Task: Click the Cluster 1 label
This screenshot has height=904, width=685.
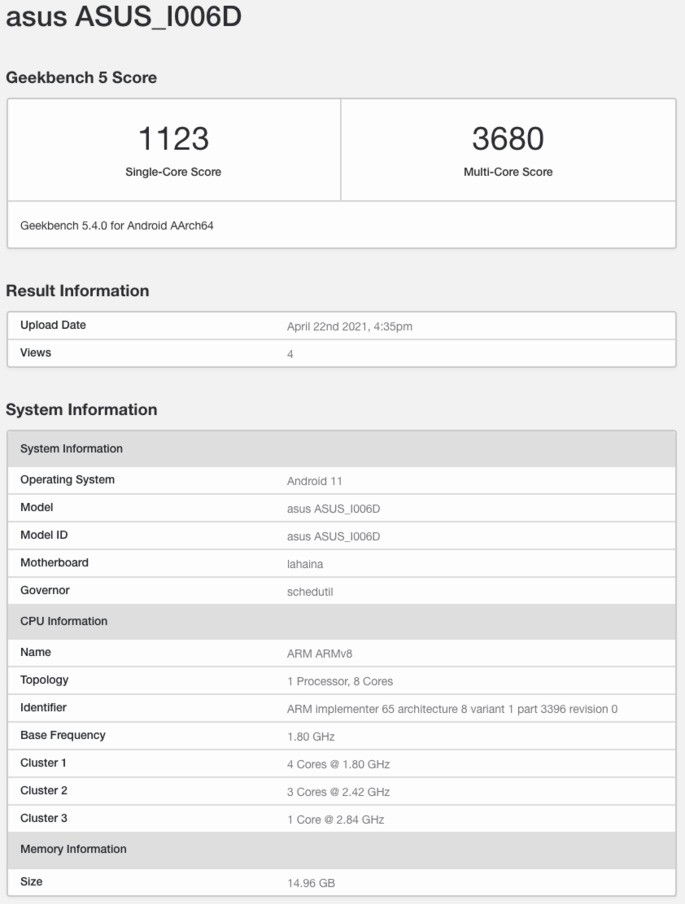Action: coord(43,763)
